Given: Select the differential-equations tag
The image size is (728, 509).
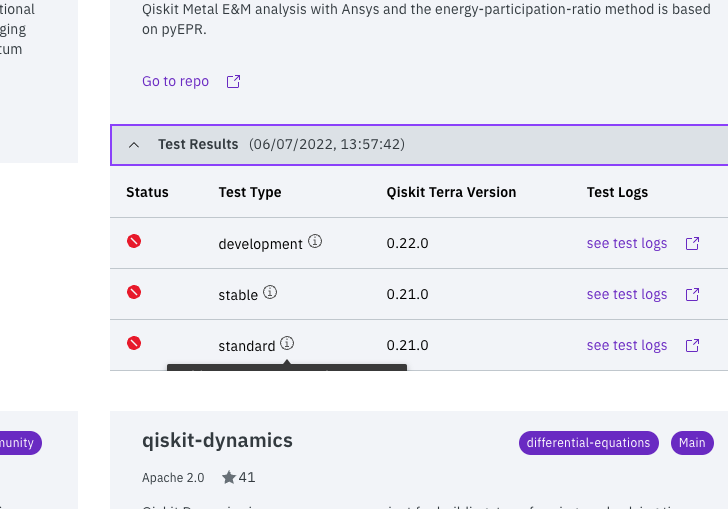Looking at the screenshot, I should [x=589, y=443].
